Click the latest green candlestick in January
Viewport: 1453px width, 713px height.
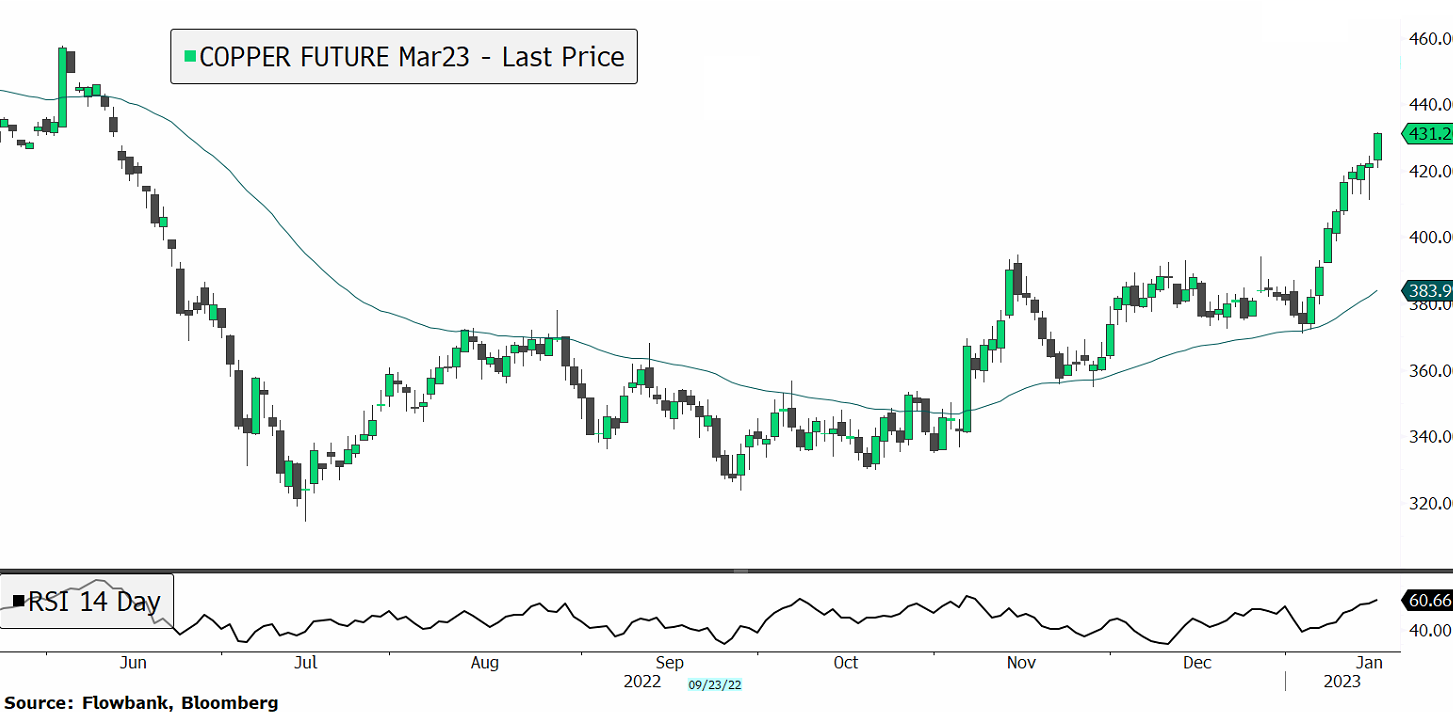click(1378, 146)
